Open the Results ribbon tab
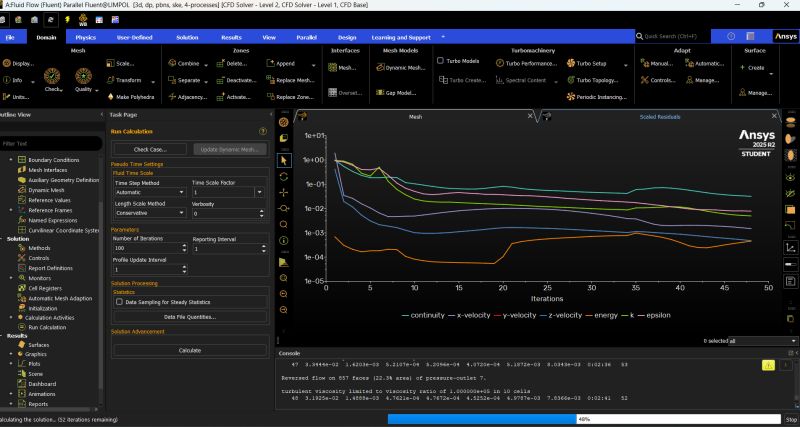 [231, 37]
